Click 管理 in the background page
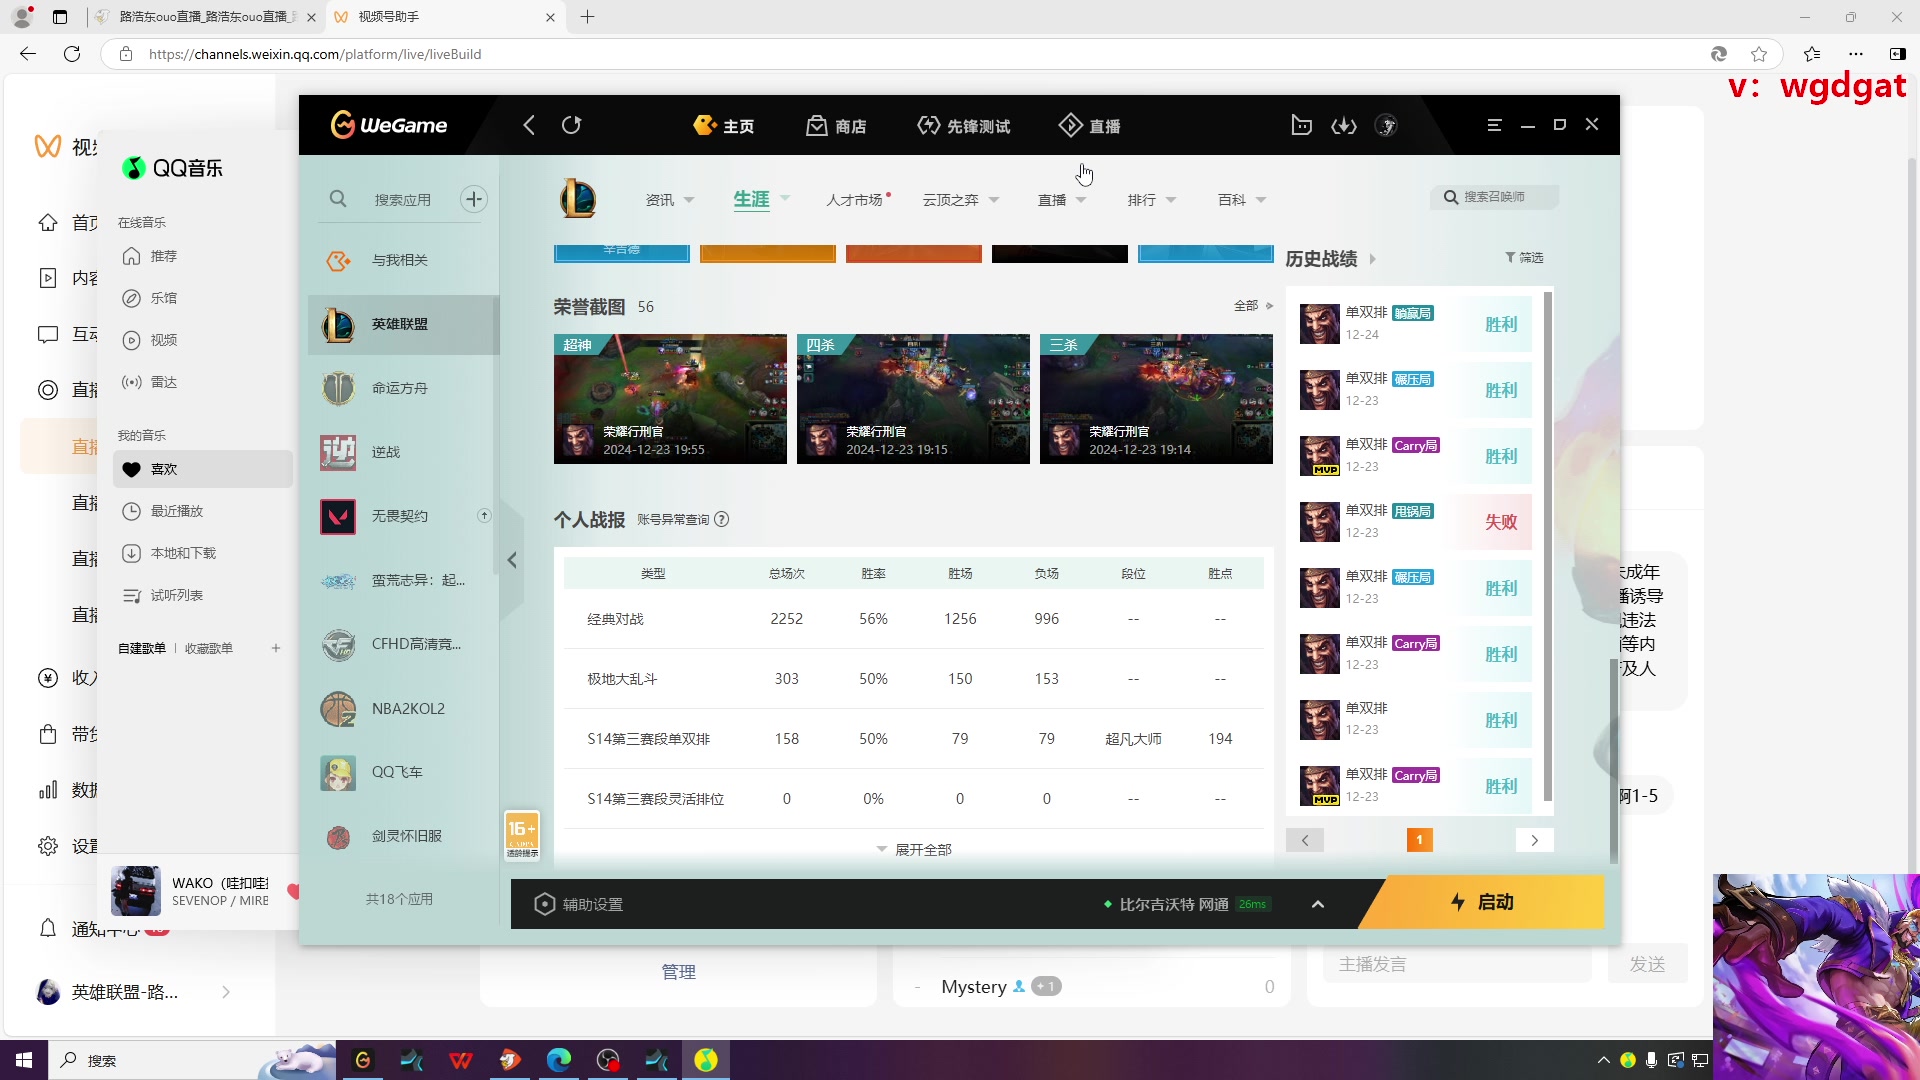The width and height of the screenshot is (1920, 1080). coord(679,972)
